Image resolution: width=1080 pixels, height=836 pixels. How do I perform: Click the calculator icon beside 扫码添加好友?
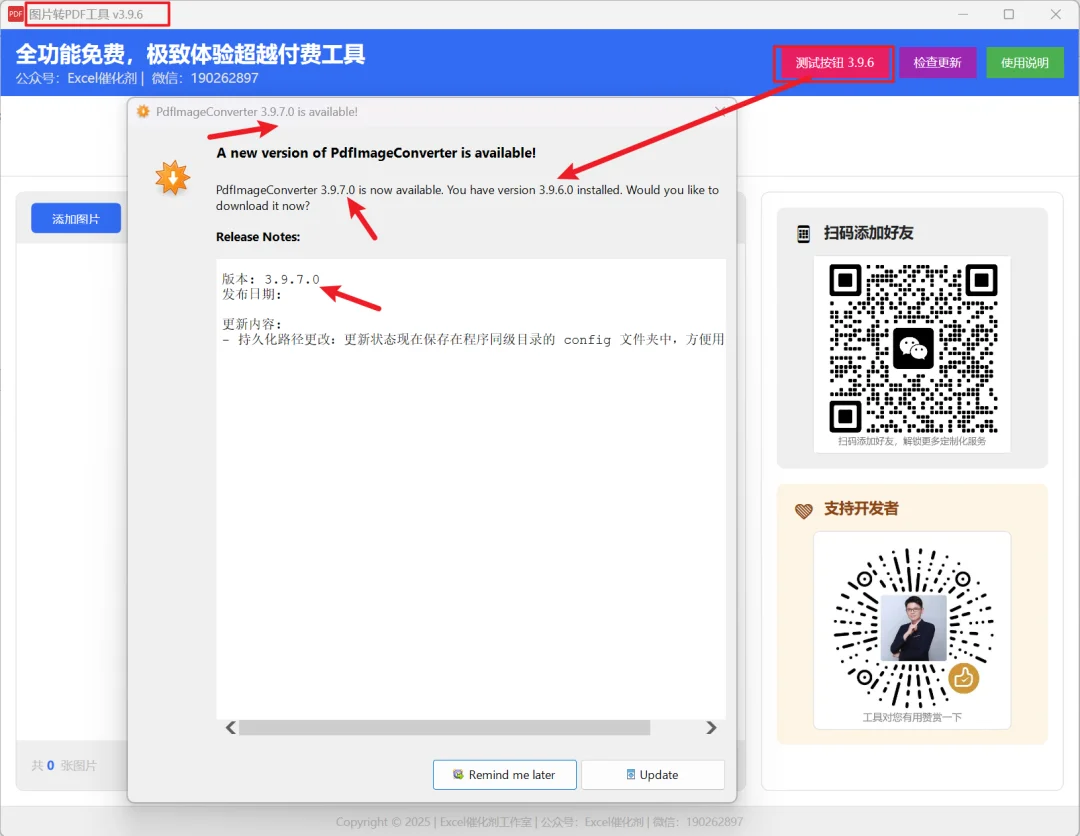point(803,233)
